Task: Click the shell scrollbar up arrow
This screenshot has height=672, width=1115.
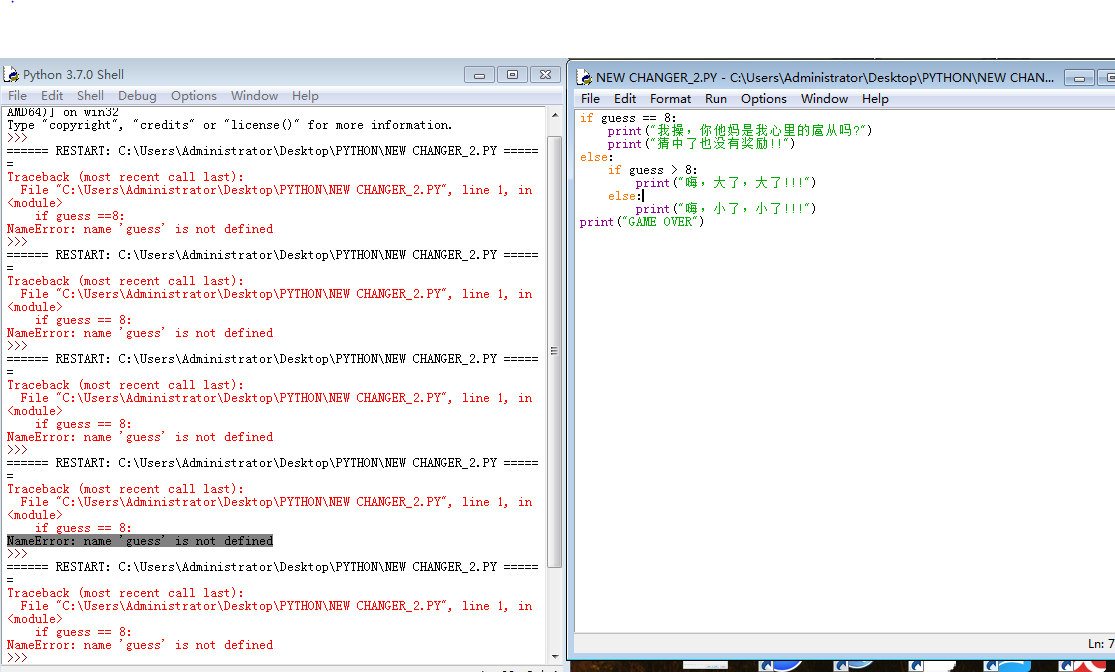Action: 555,114
